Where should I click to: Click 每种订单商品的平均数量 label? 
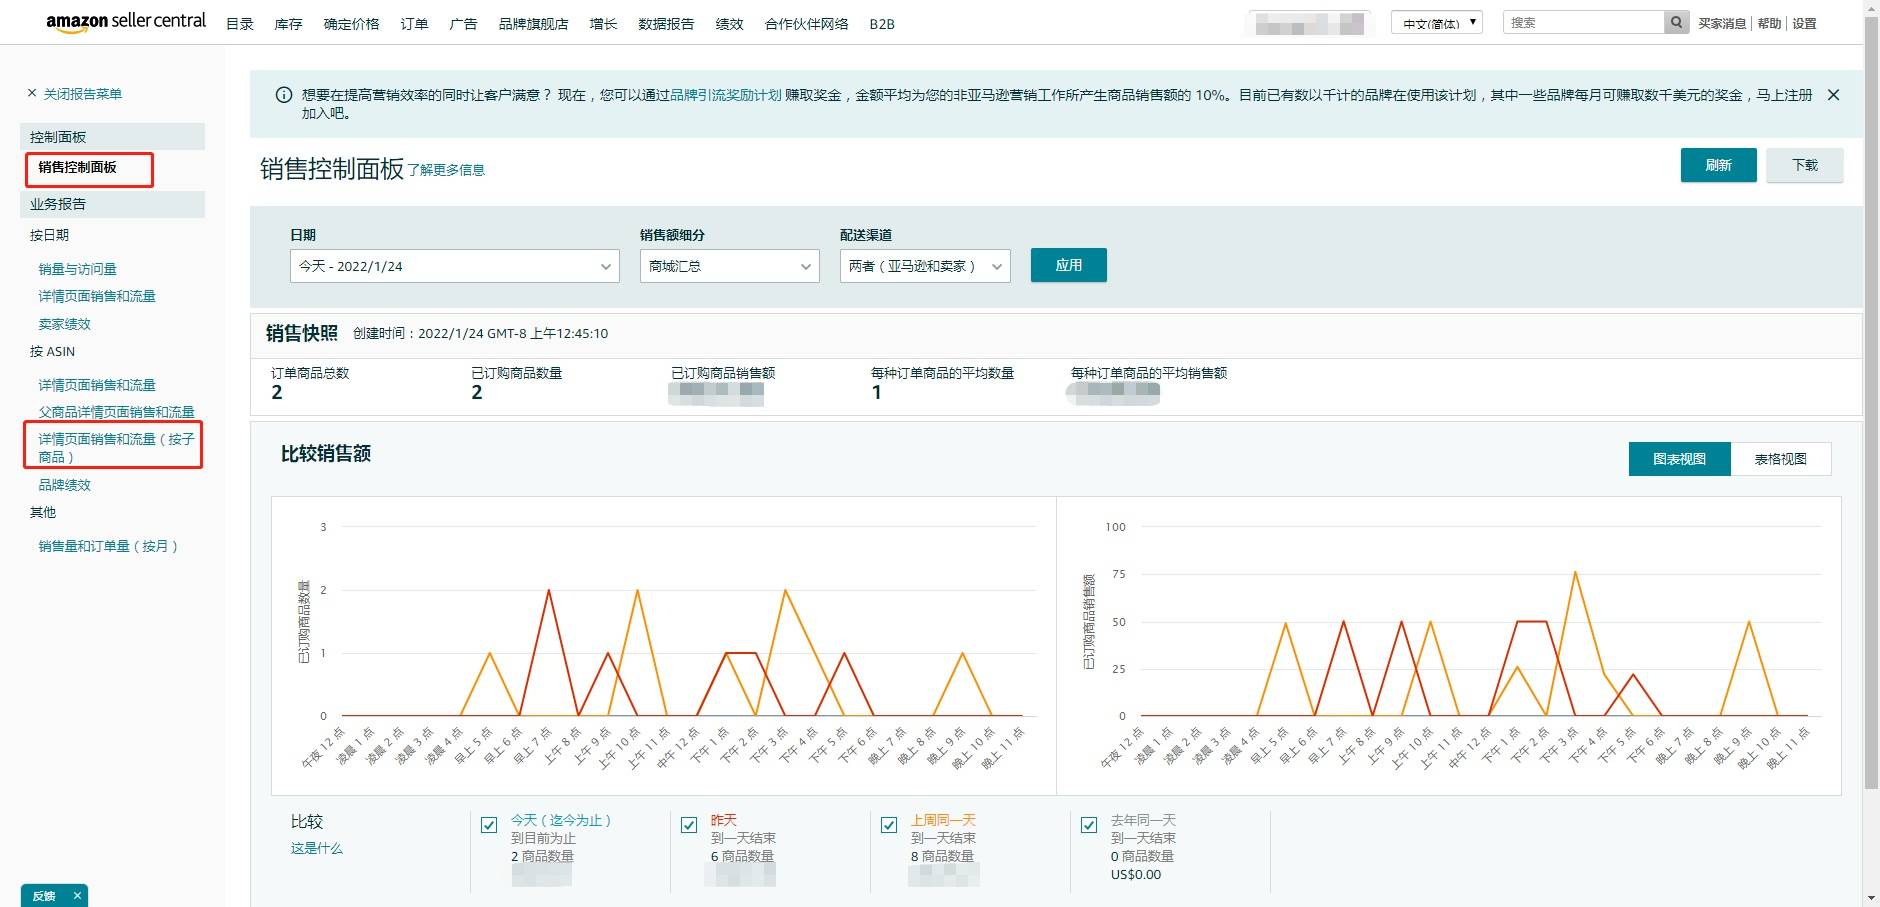click(942, 373)
